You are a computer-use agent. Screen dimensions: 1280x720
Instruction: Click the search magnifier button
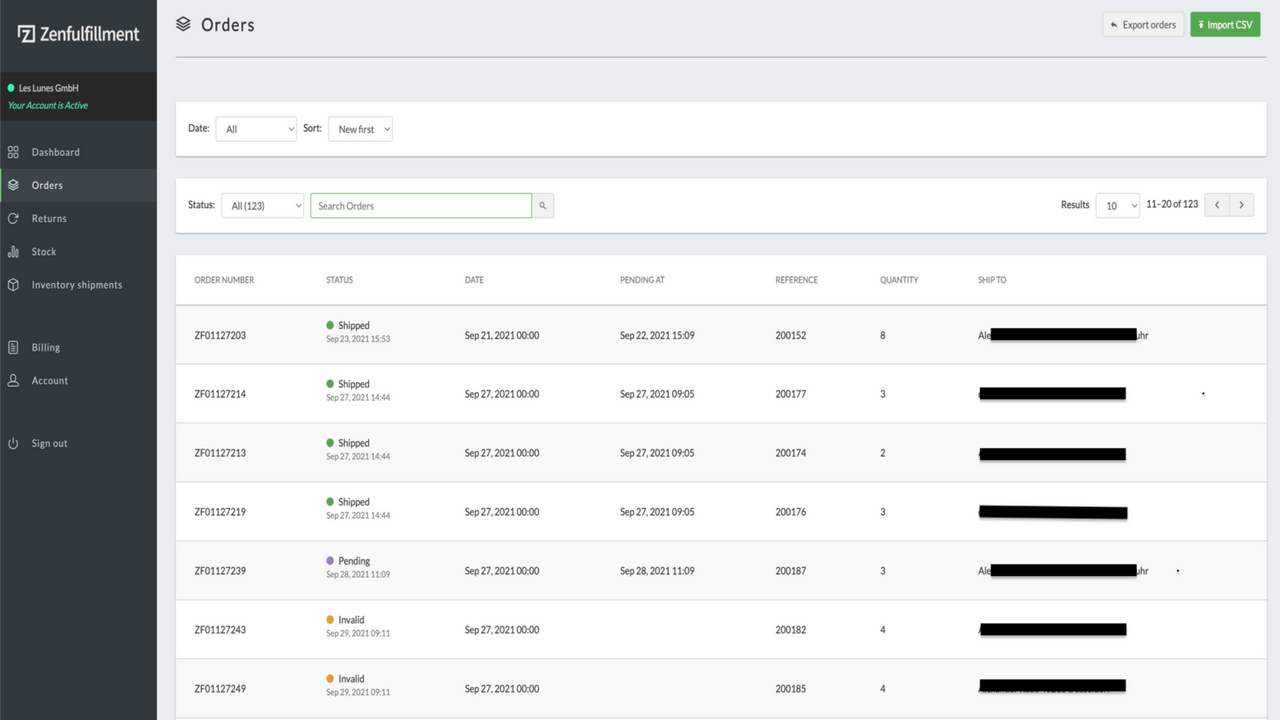(543, 206)
